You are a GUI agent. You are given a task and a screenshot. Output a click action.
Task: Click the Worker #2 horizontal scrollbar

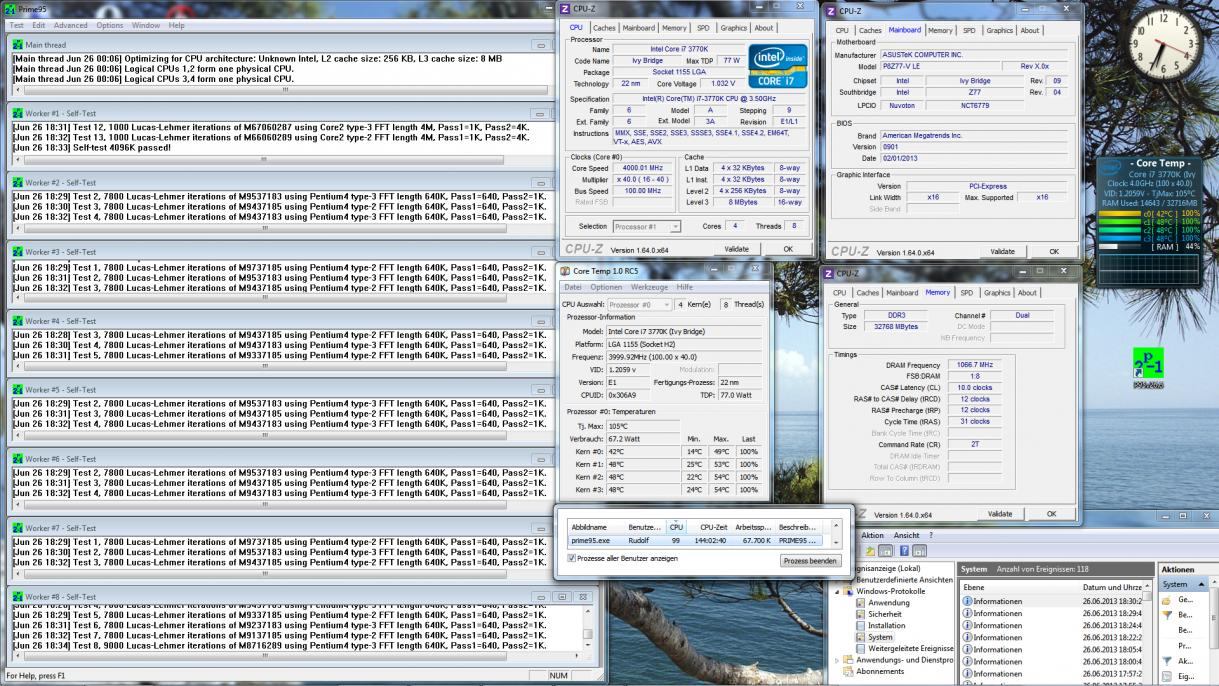click(x=282, y=227)
